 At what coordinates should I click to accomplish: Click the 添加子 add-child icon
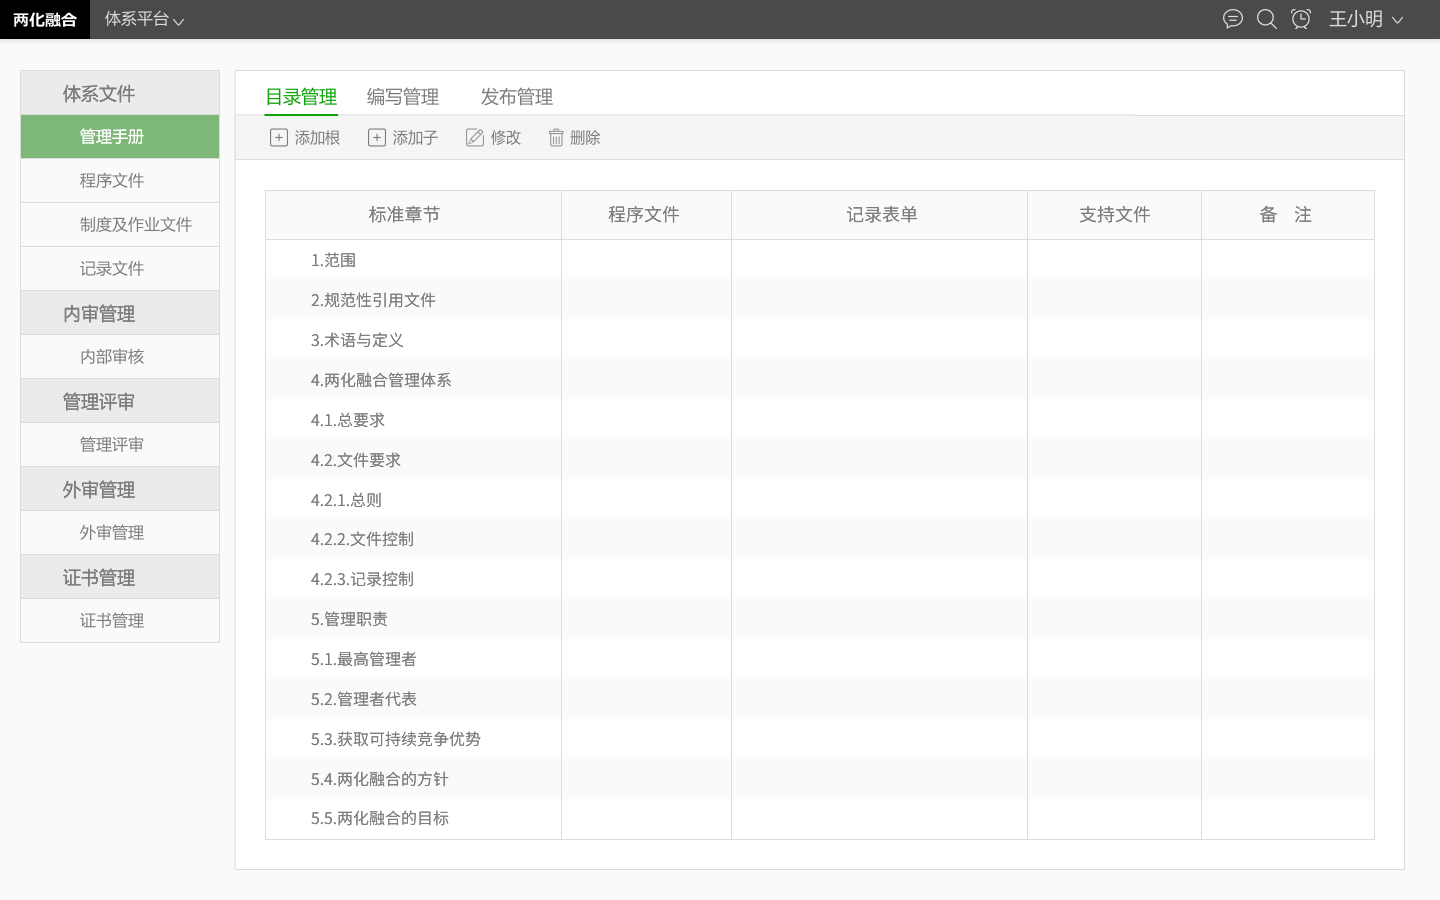377,137
